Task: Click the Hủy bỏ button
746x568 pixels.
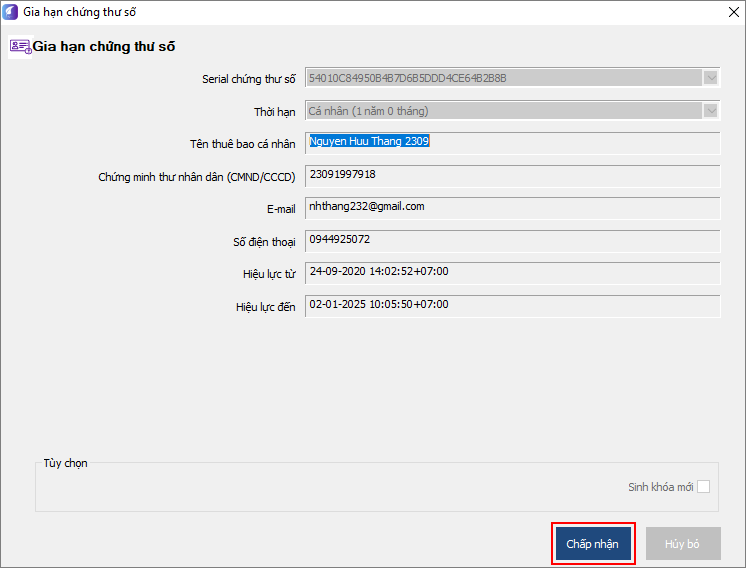Action: coord(683,544)
